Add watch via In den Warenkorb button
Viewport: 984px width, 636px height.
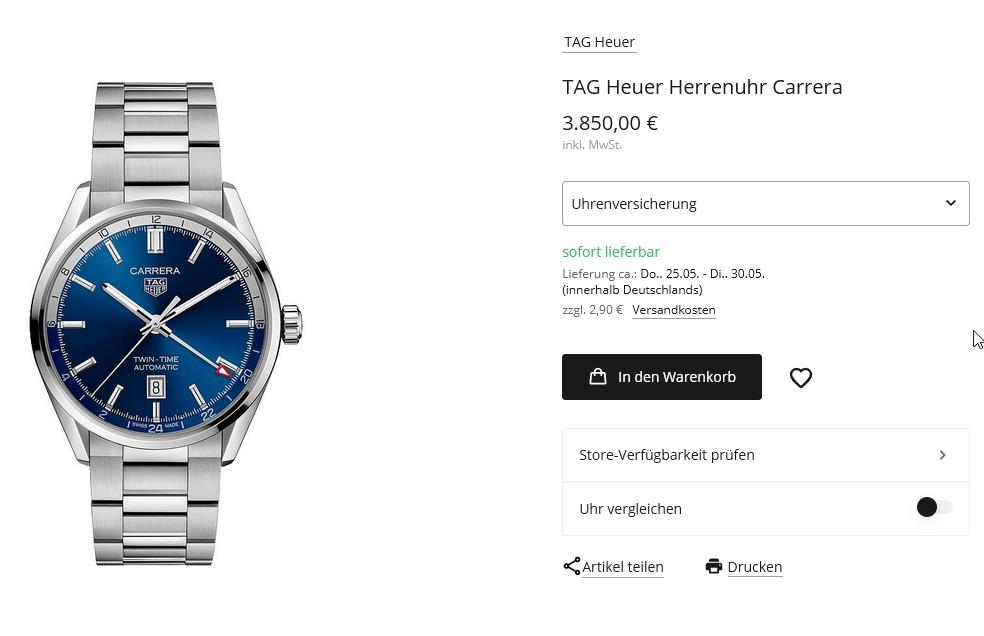click(661, 377)
